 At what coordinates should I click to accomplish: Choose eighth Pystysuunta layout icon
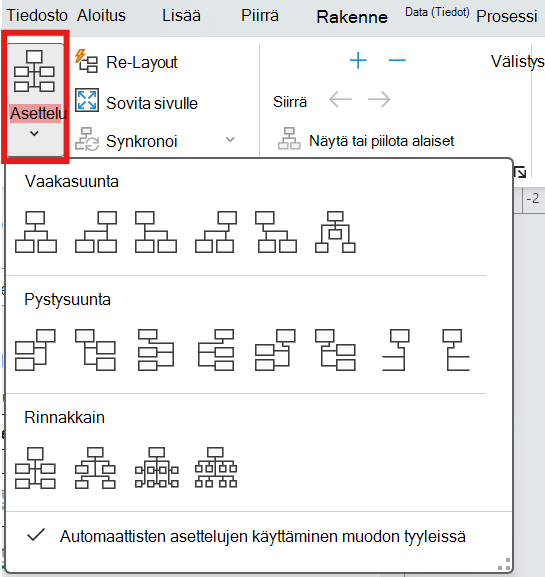click(456, 350)
